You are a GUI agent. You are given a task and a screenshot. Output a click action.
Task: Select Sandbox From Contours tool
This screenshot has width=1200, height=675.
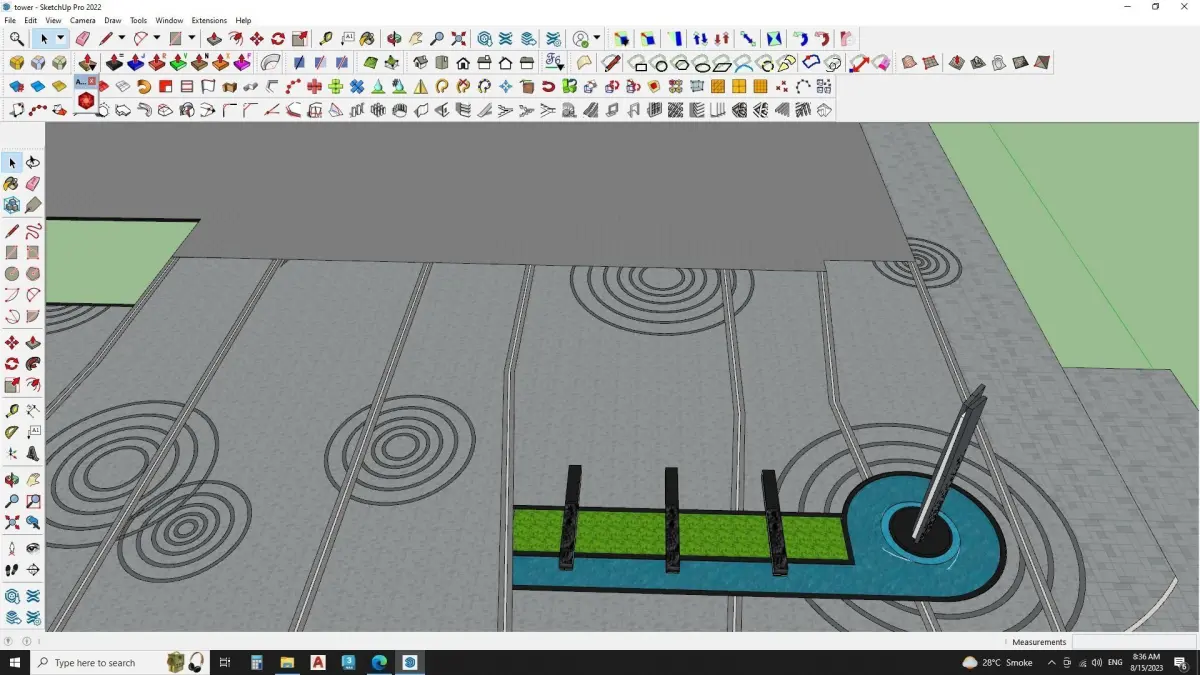coord(909,62)
